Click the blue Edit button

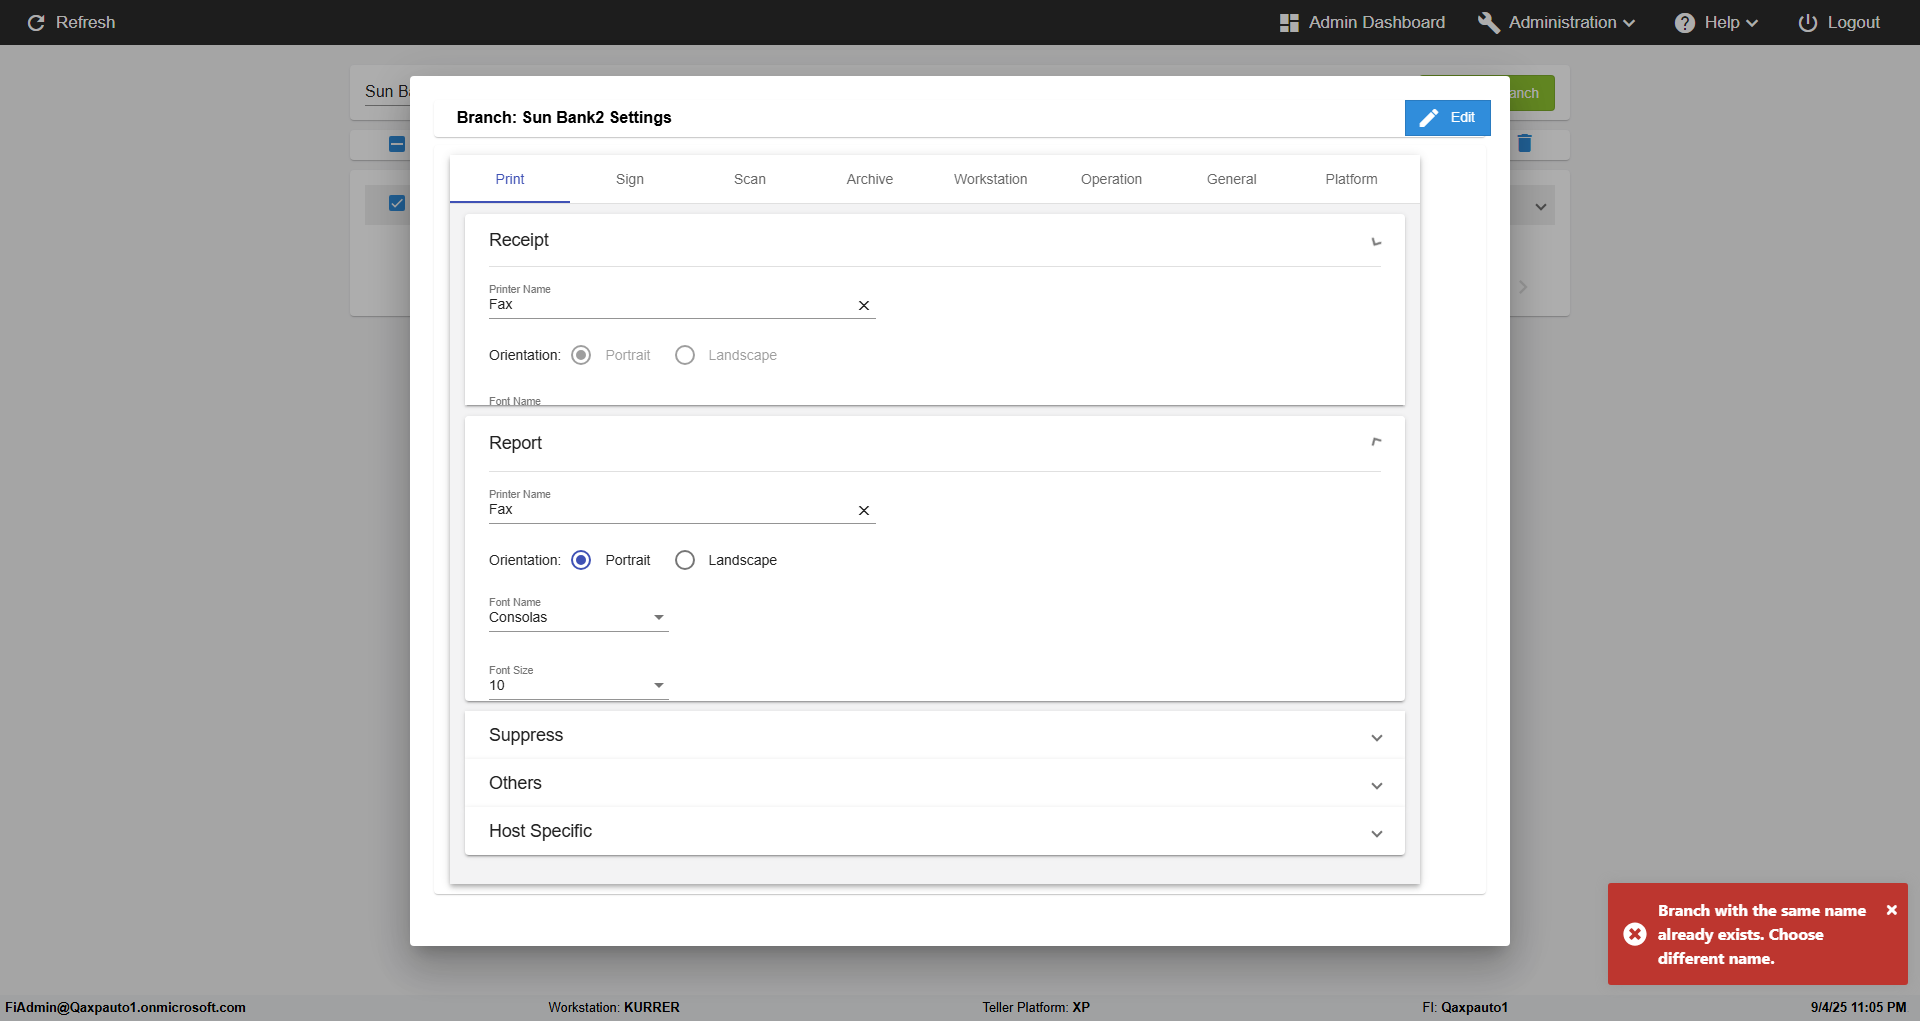tap(1447, 117)
